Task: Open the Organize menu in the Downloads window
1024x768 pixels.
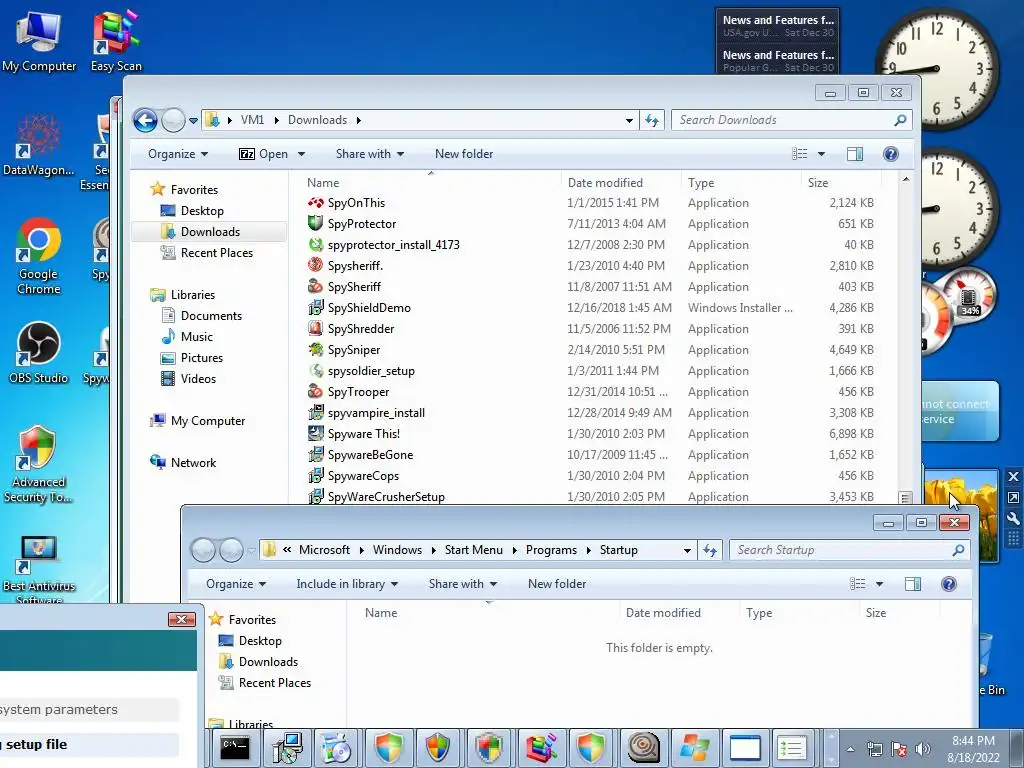Action: pyautogui.click(x=178, y=154)
